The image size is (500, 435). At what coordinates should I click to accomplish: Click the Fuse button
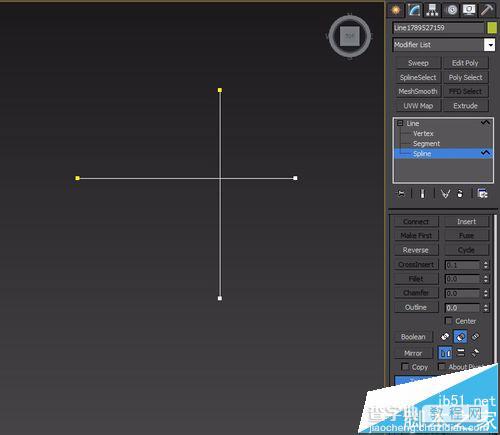coord(466,236)
